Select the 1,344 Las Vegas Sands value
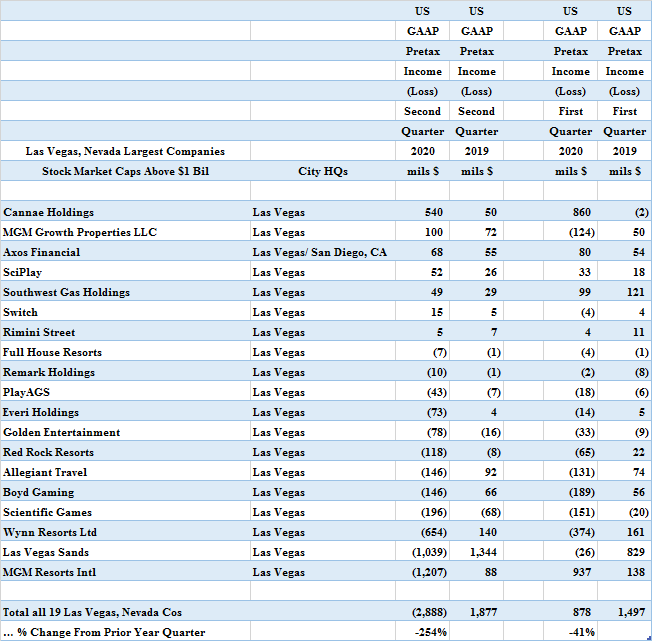 click(x=484, y=552)
